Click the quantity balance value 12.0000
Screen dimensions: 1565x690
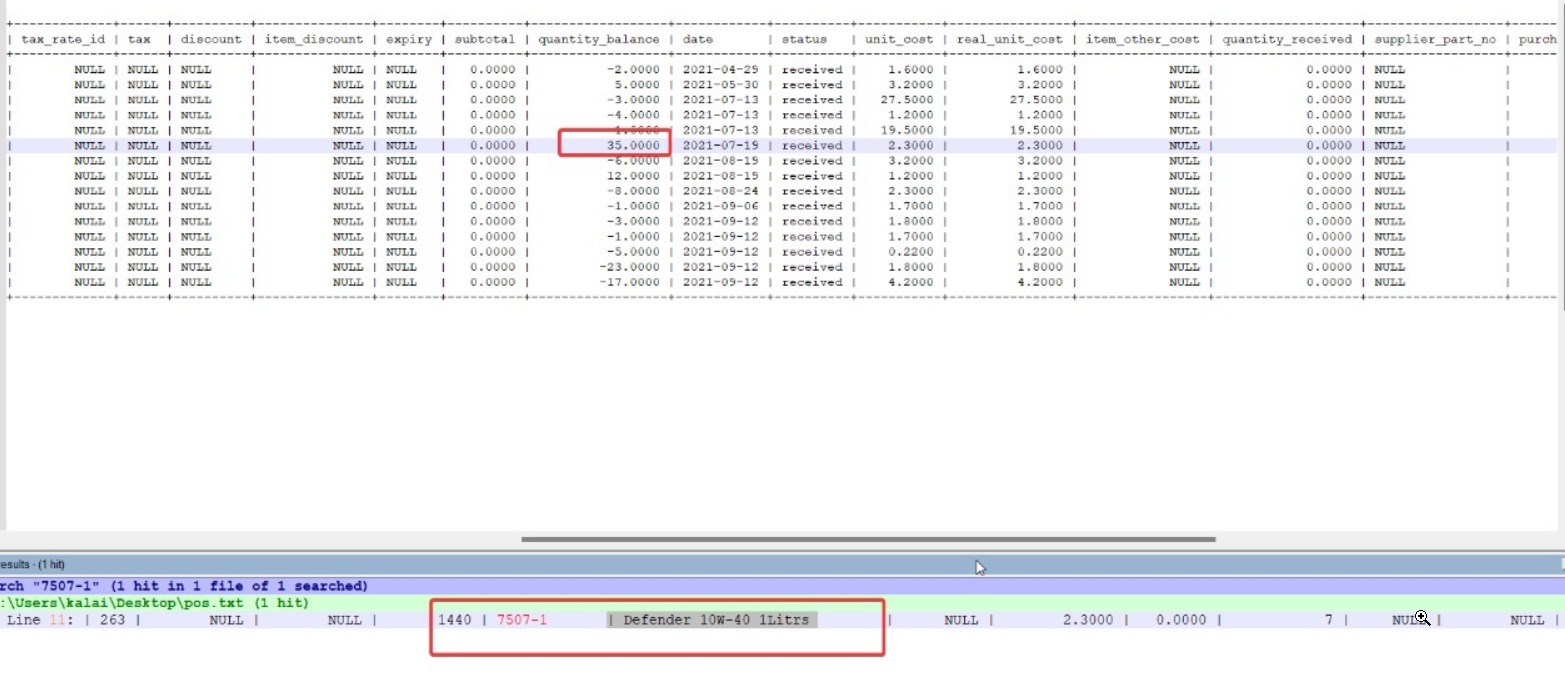point(632,176)
